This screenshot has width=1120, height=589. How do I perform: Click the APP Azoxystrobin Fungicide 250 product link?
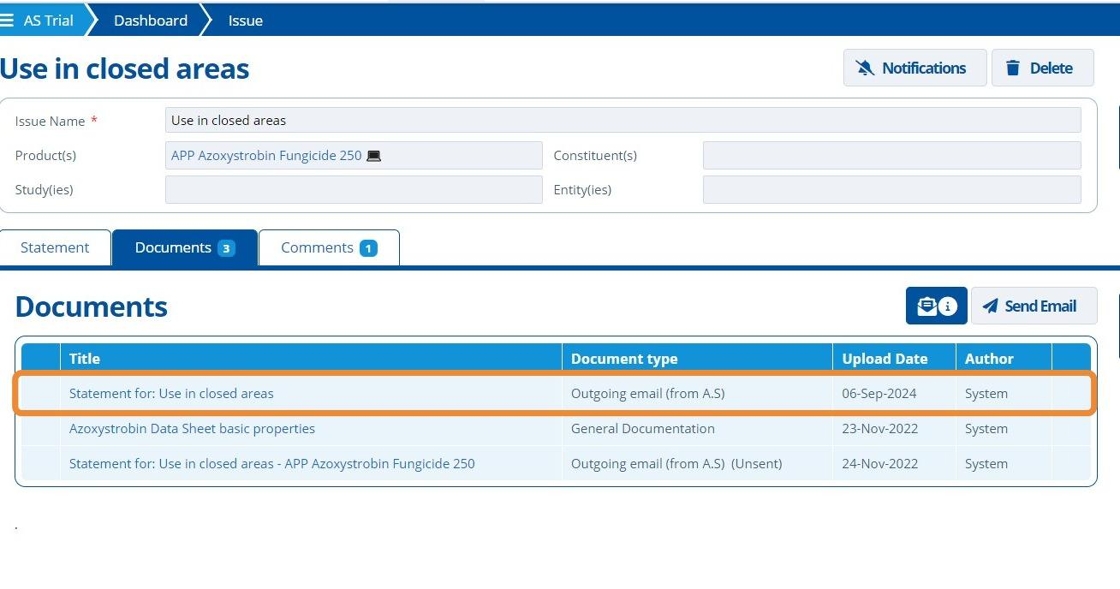(x=266, y=156)
